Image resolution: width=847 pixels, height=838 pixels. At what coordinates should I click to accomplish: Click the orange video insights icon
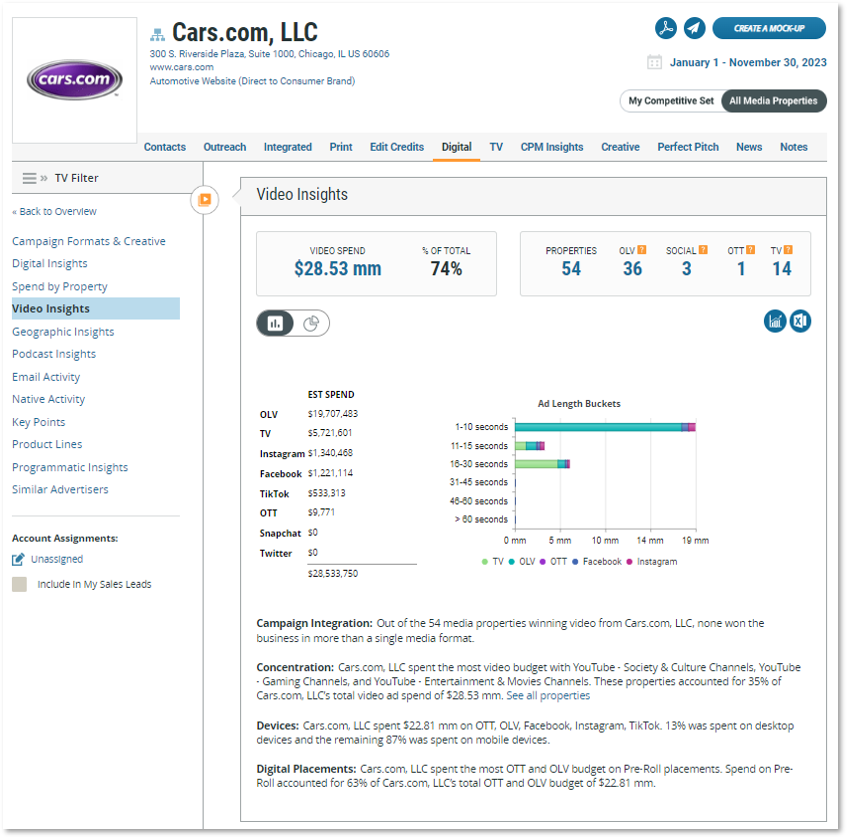(x=205, y=200)
